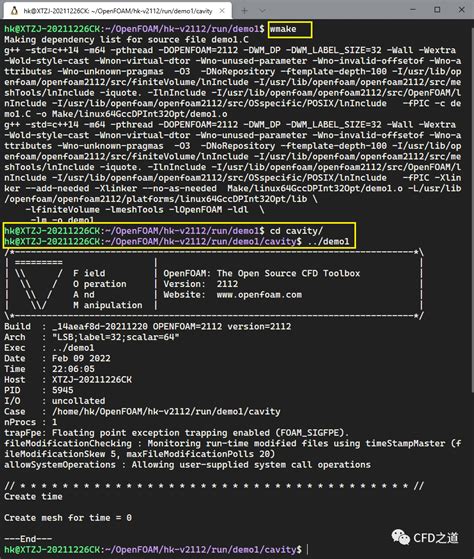Close the terminal window
This screenshot has height=559, width=474.
pos(462,10)
